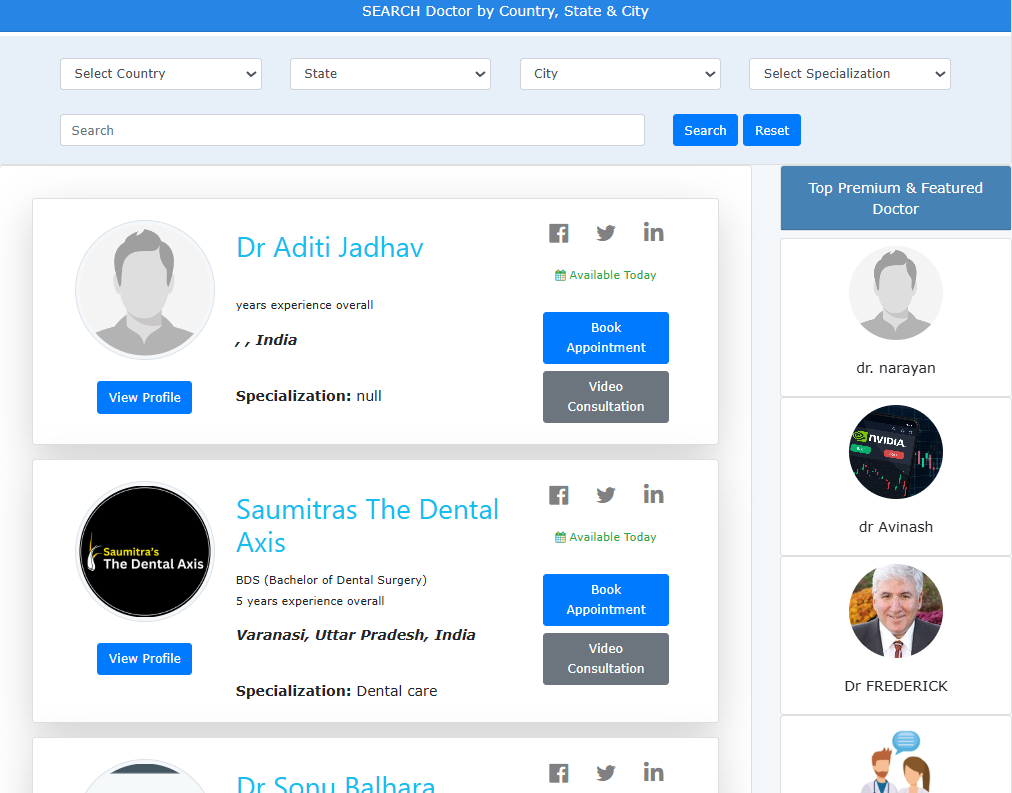
Task: Click the blue Search button
Action: click(705, 130)
